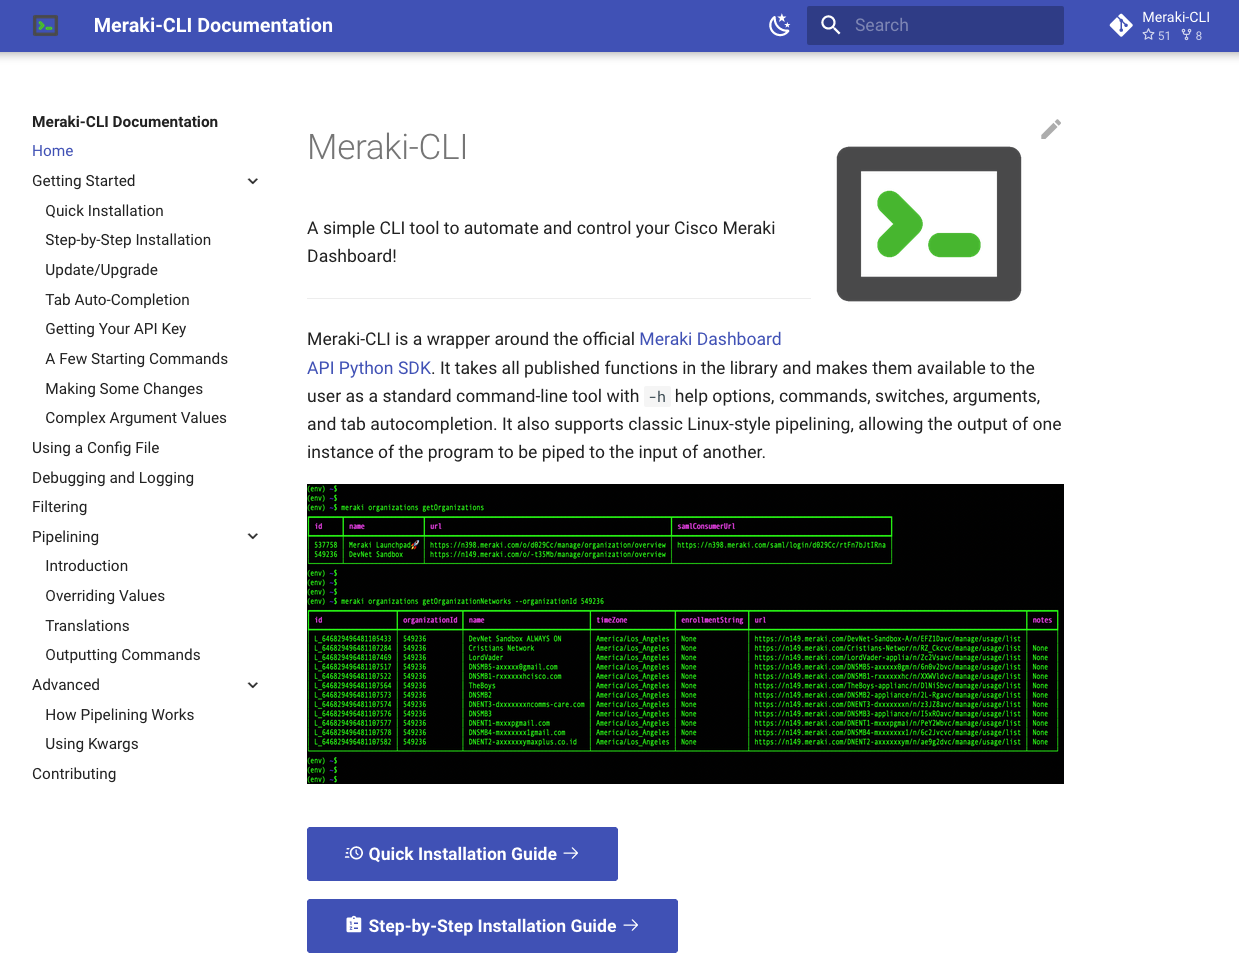Click the Meraki-CLI page heading
Image resolution: width=1239 pixels, height=963 pixels.
pyautogui.click(x=387, y=147)
